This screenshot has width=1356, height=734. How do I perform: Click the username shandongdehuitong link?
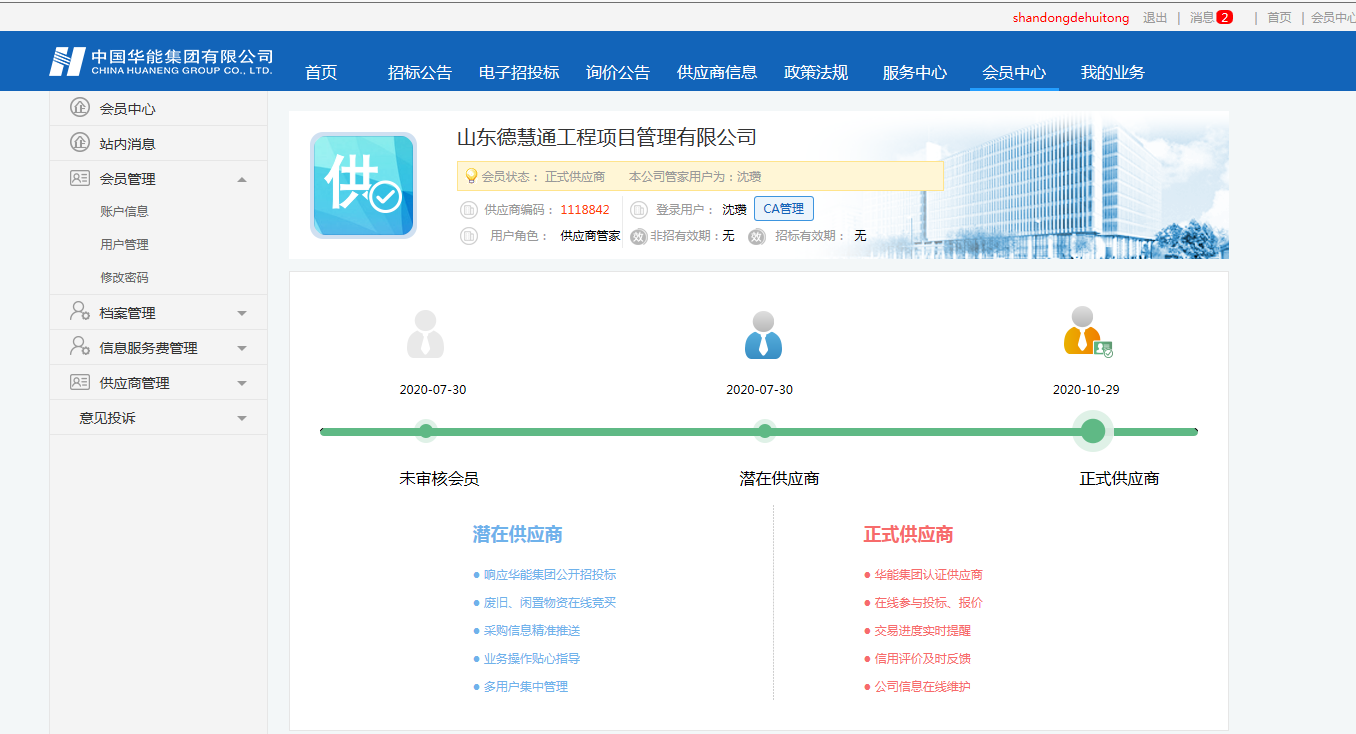click(1071, 17)
